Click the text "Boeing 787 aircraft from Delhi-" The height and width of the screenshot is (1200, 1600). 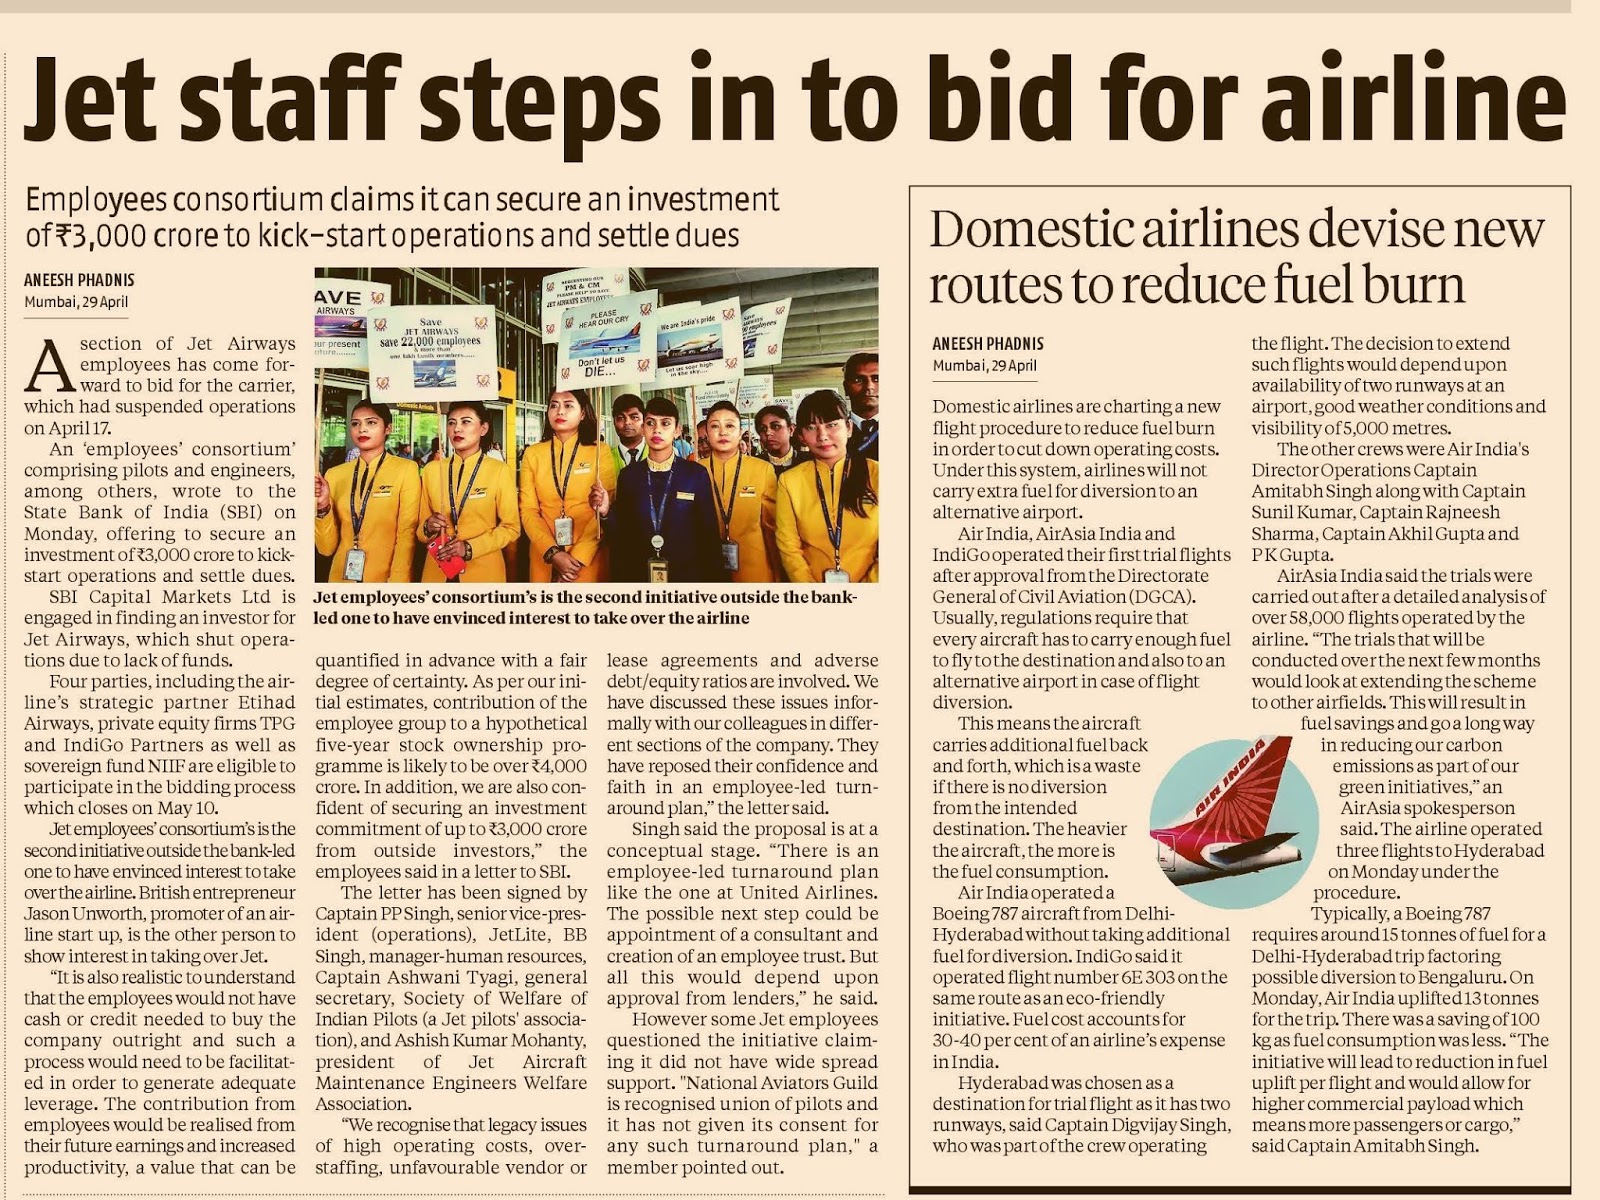(1054, 913)
